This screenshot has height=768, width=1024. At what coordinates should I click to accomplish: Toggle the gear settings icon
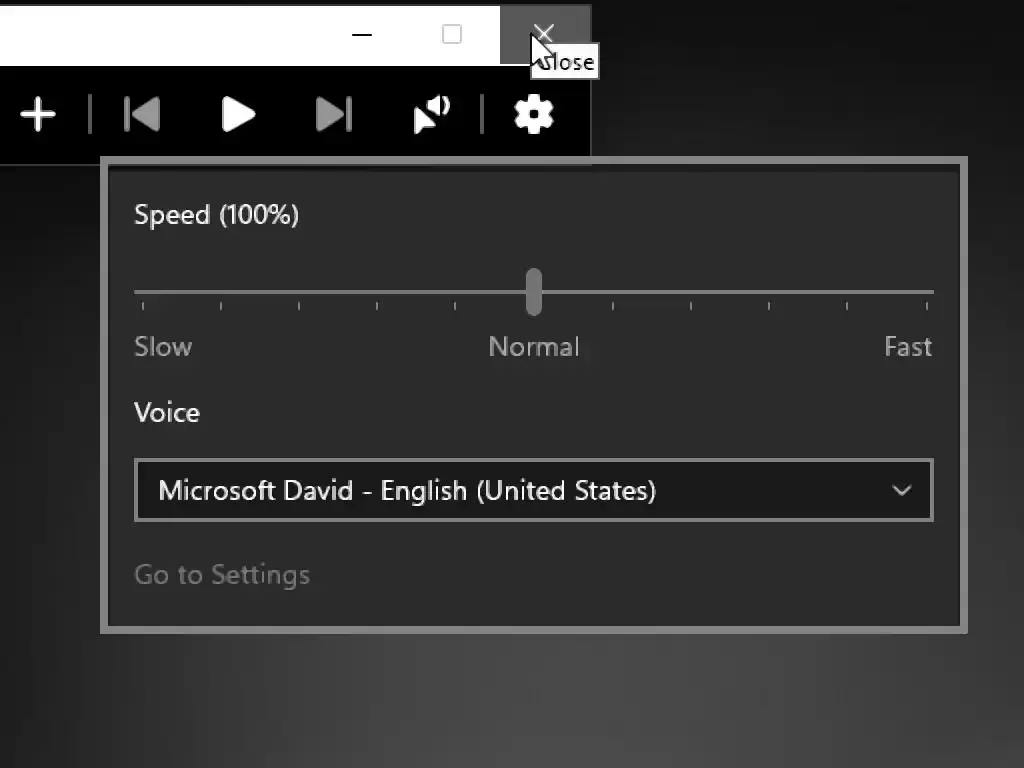click(534, 115)
